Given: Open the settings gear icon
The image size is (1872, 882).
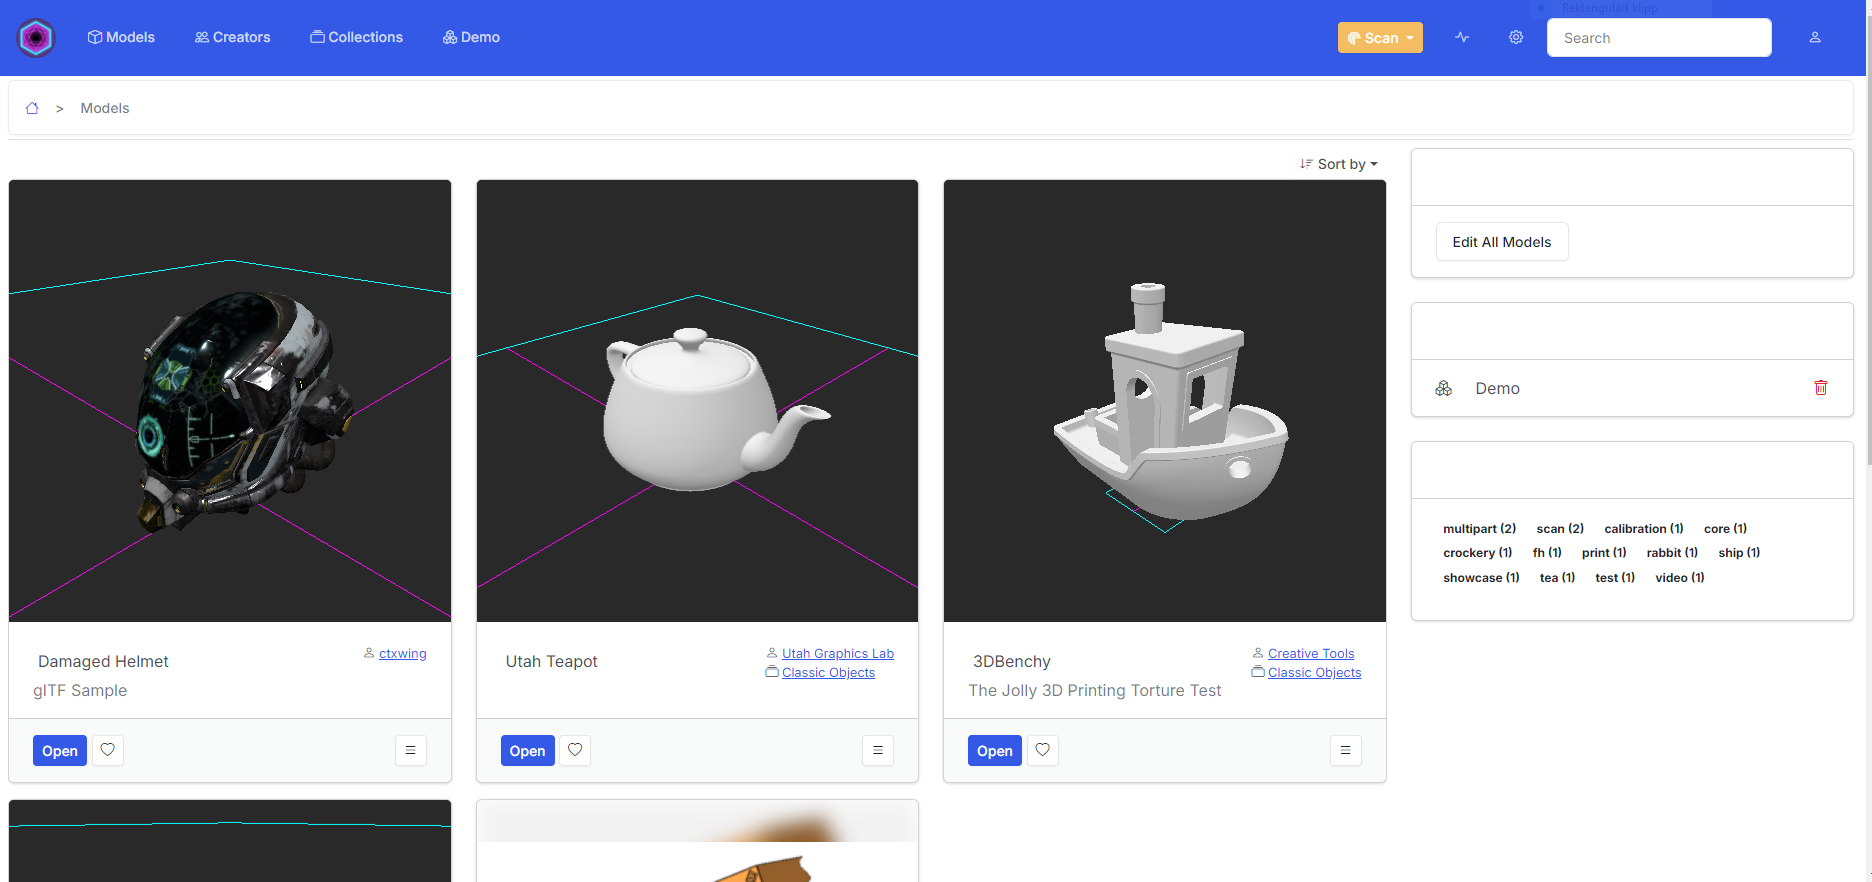Looking at the screenshot, I should (x=1516, y=38).
